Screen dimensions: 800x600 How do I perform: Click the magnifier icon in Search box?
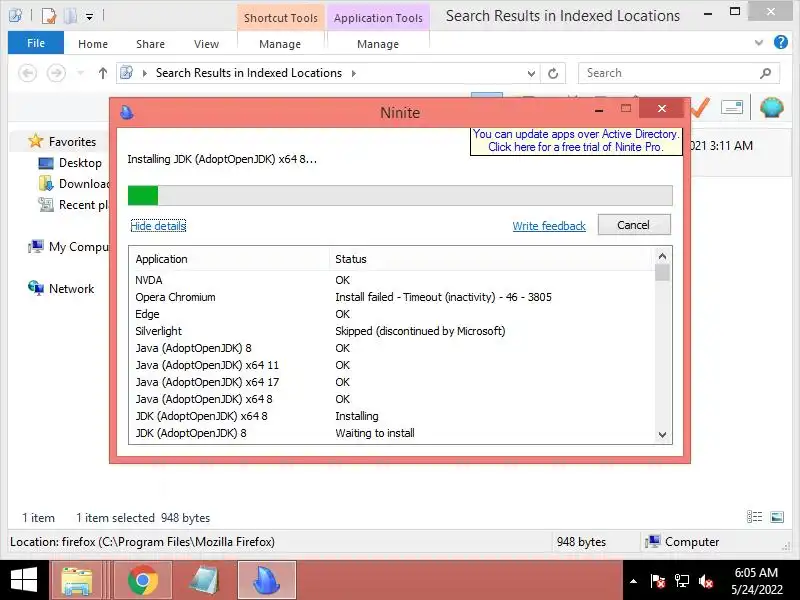pyautogui.click(x=765, y=73)
